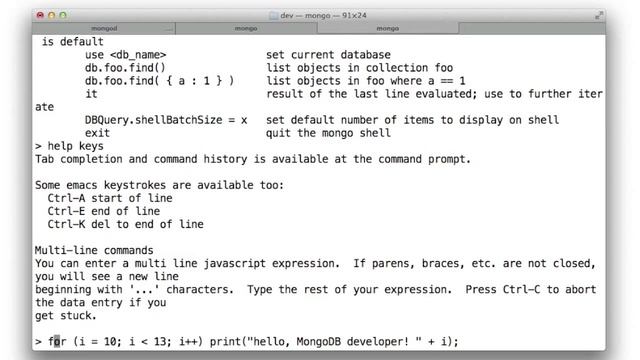Click the highlighted cursor in the word 'for'
Screen dimensions: 640x360
[x=57, y=341]
